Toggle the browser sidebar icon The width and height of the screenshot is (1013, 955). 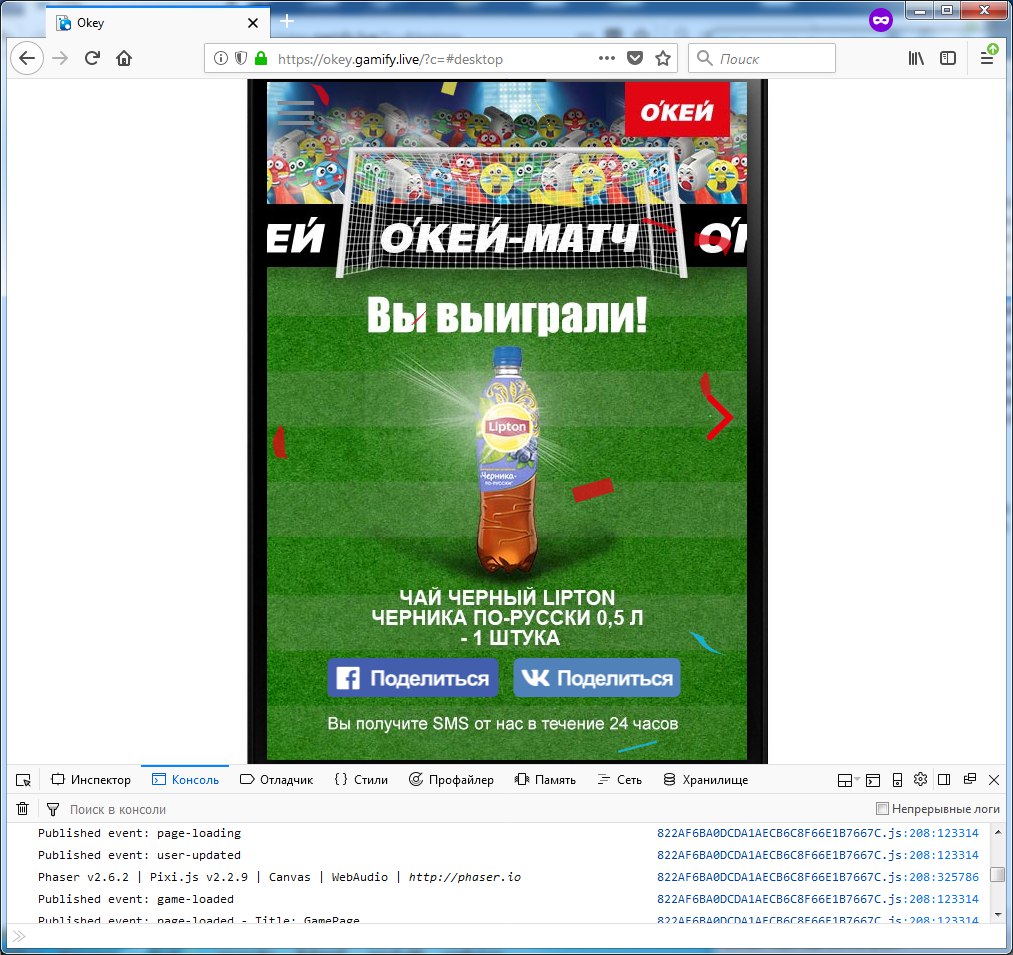948,58
